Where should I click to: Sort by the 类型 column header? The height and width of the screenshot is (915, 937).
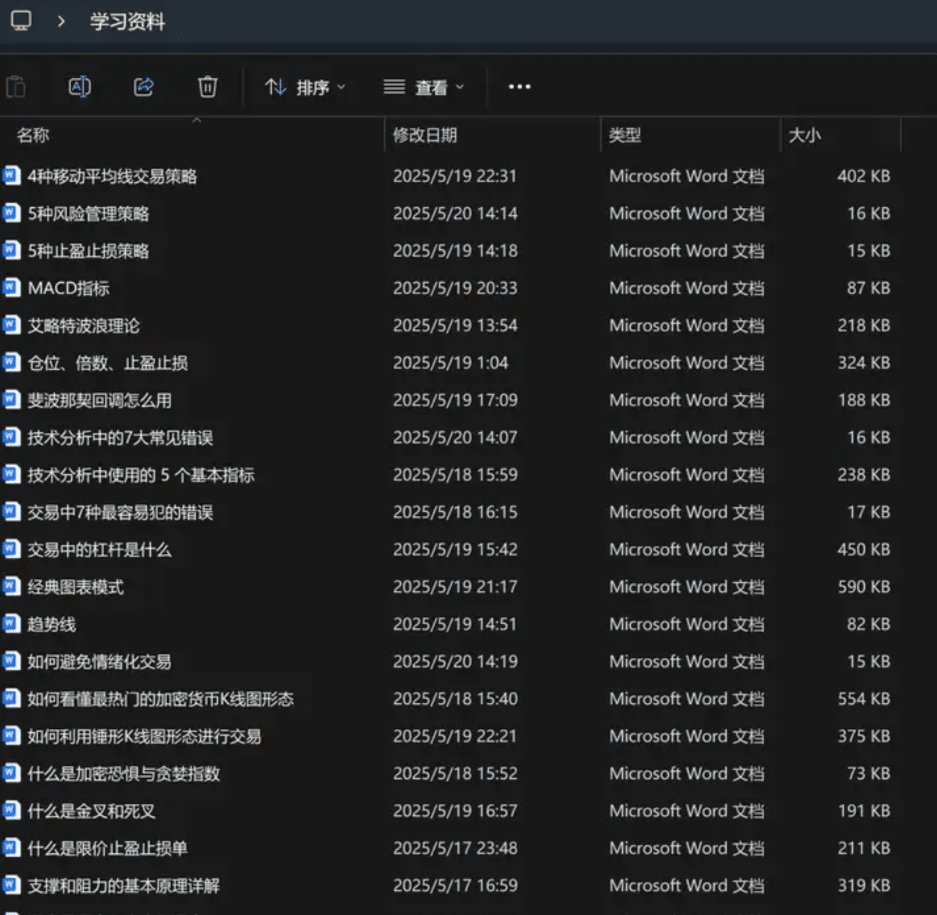[625, 135]
